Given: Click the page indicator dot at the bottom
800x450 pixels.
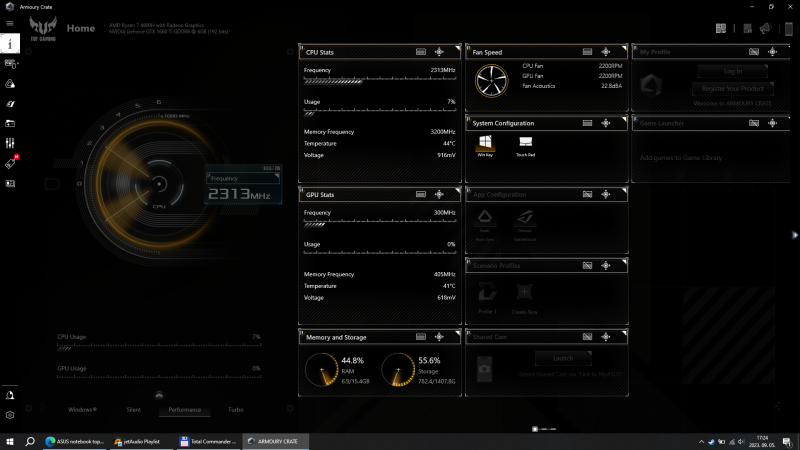Looking at the screenshot, I should coord(535,429).
